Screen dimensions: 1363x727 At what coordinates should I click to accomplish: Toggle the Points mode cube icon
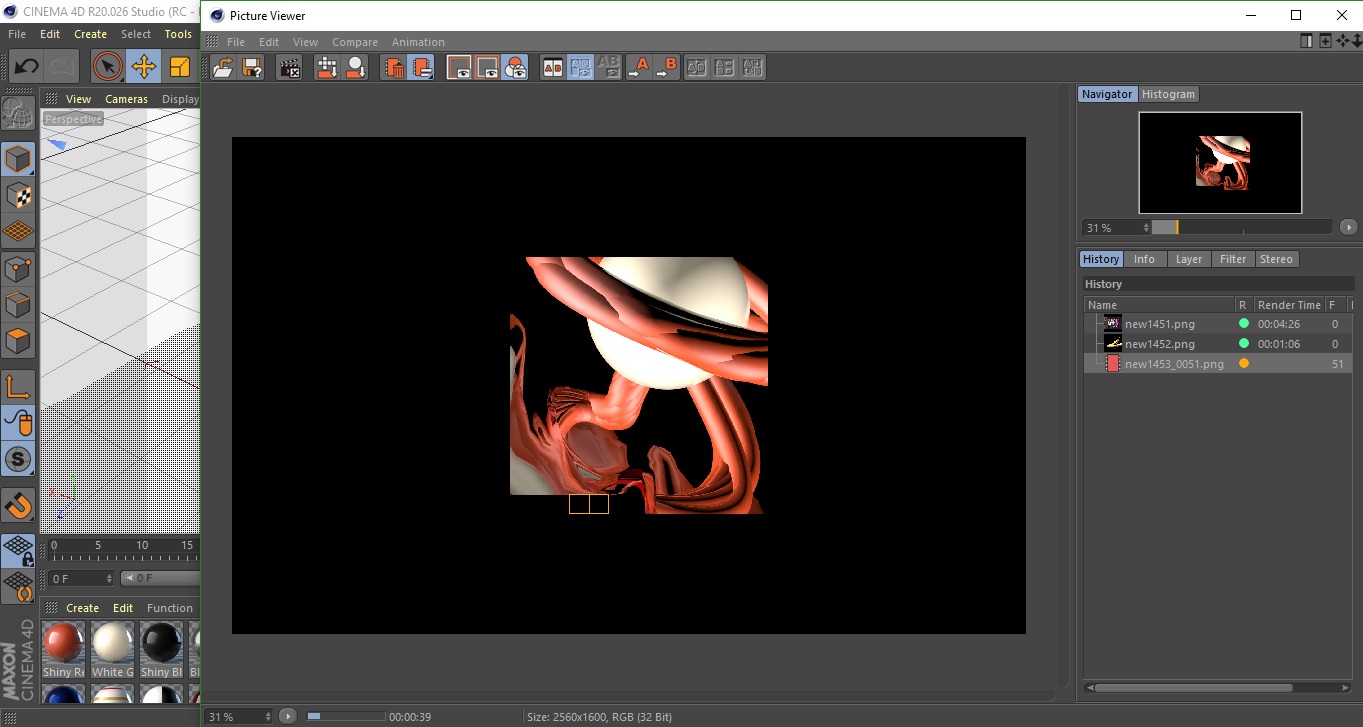18,268
